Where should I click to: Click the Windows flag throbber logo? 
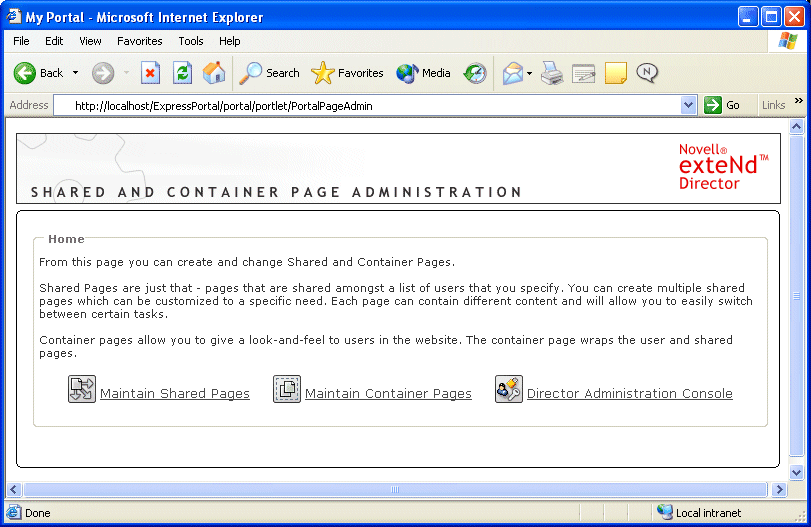pyautogui.click(x=788, y=41)
